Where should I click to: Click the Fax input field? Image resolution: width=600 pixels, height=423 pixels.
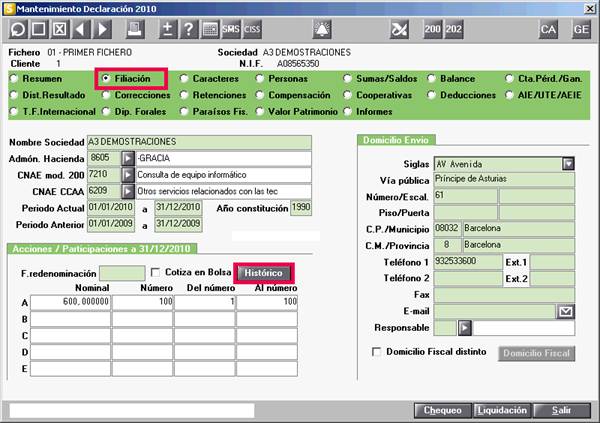[x=504, y=295]
